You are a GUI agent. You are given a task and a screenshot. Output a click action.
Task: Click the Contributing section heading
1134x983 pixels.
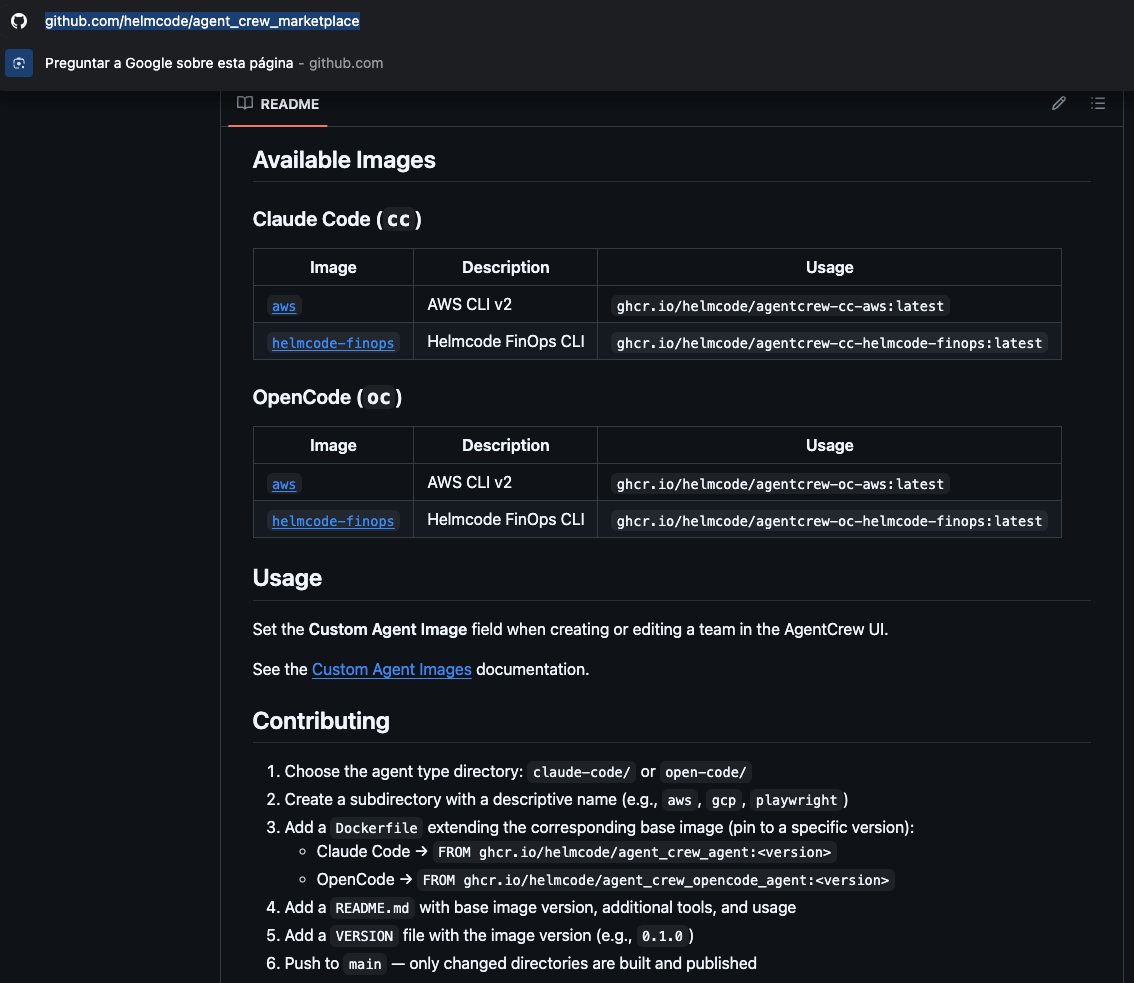coord(321,720)
